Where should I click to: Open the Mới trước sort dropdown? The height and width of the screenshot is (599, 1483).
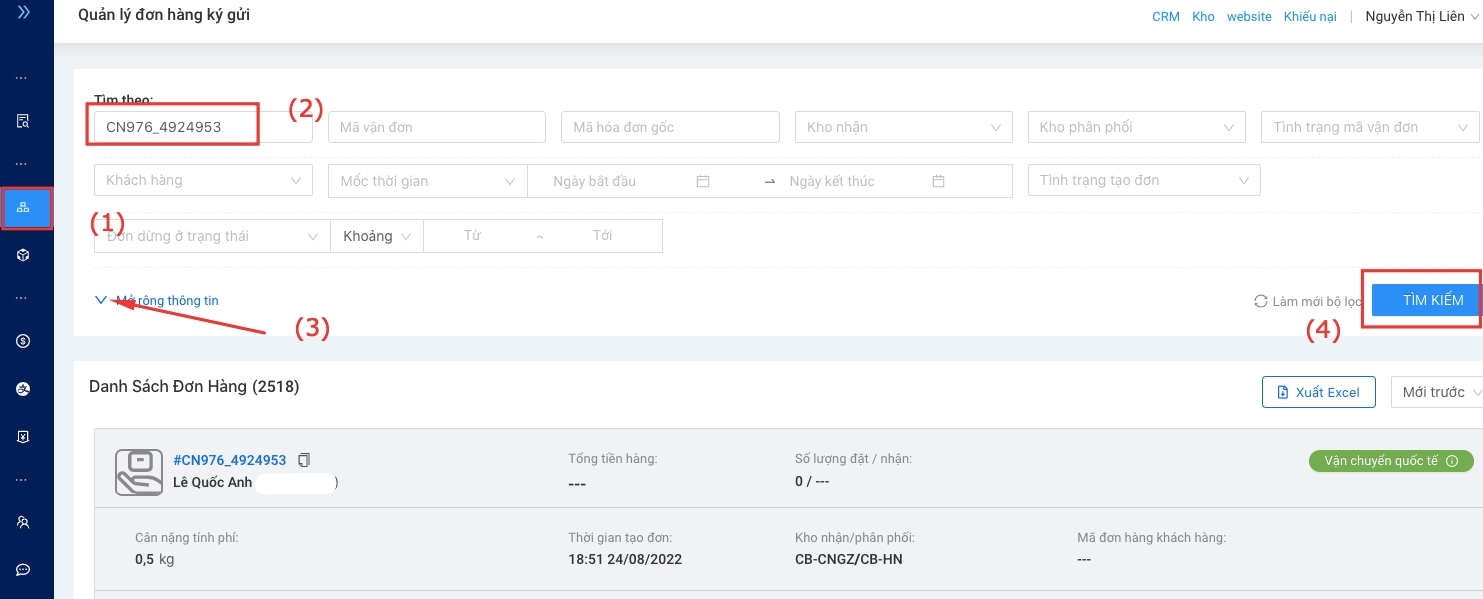pyautogui.click(x=1437, y=392)
